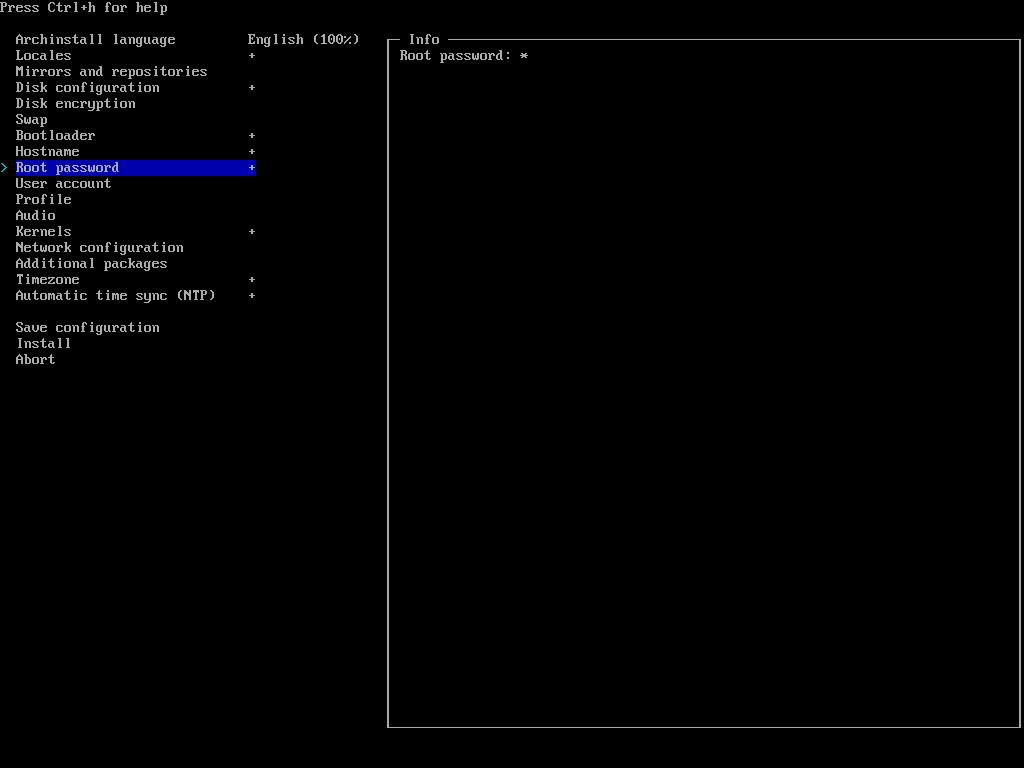Toggle Automatic time sync (NTP)
Screen dimensions: 1024x768
coord(115,296)
